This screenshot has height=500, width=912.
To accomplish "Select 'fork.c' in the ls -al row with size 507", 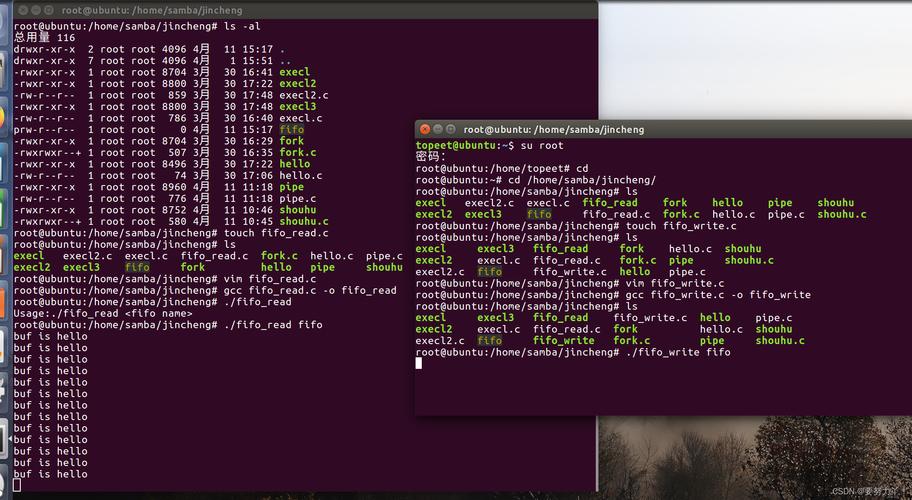I will point(298,152).
